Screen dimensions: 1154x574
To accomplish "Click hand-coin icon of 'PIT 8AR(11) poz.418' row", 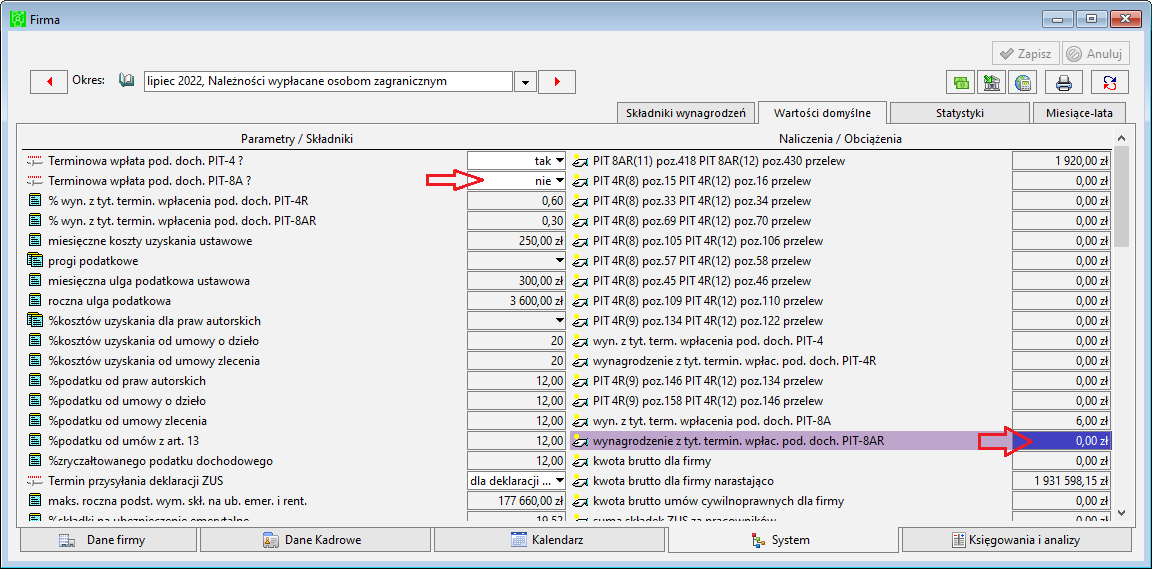I will click(x=581, y=160).
